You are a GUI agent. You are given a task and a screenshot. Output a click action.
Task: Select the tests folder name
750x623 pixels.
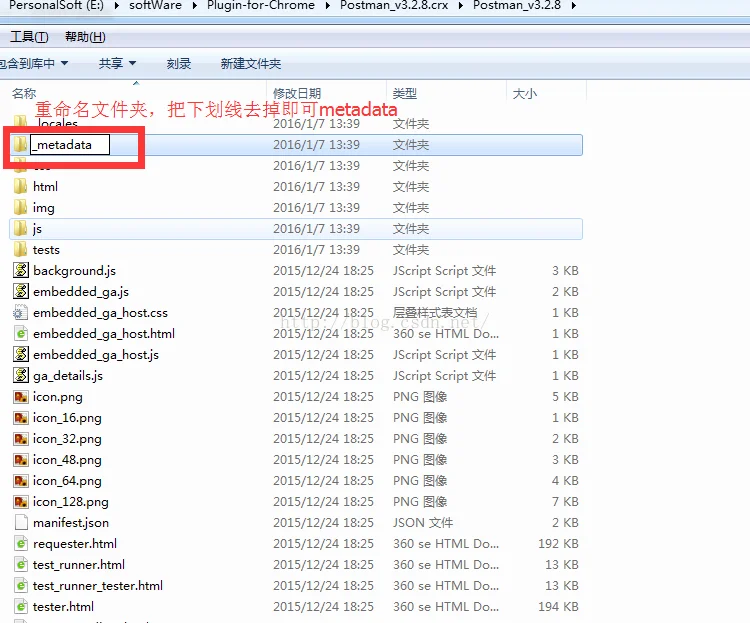pos(46,250)
